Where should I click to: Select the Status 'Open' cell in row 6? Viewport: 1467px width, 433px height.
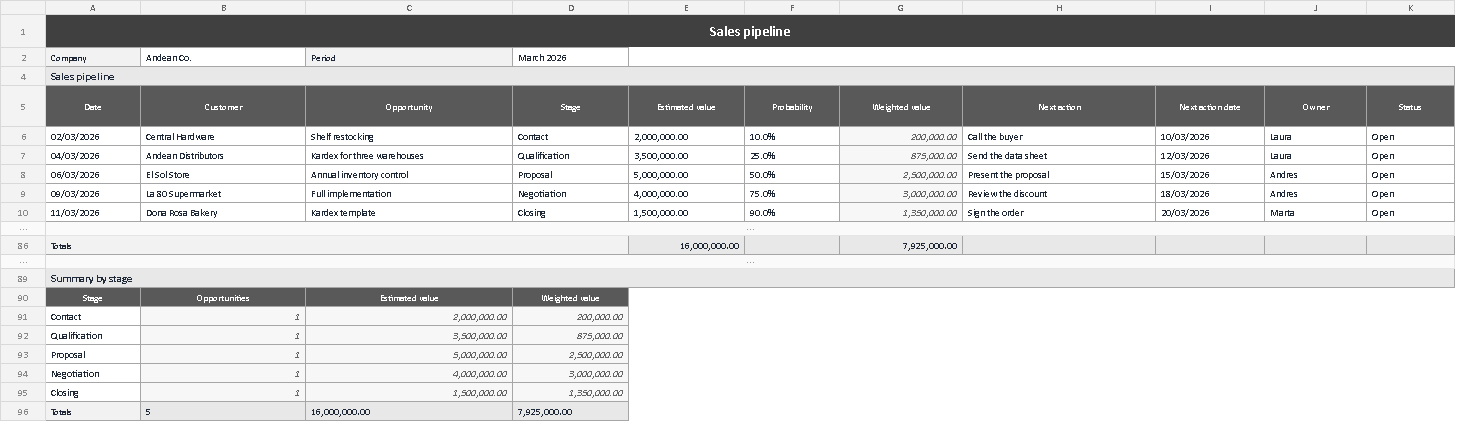pyautogui.click(x=1410, y=137)
